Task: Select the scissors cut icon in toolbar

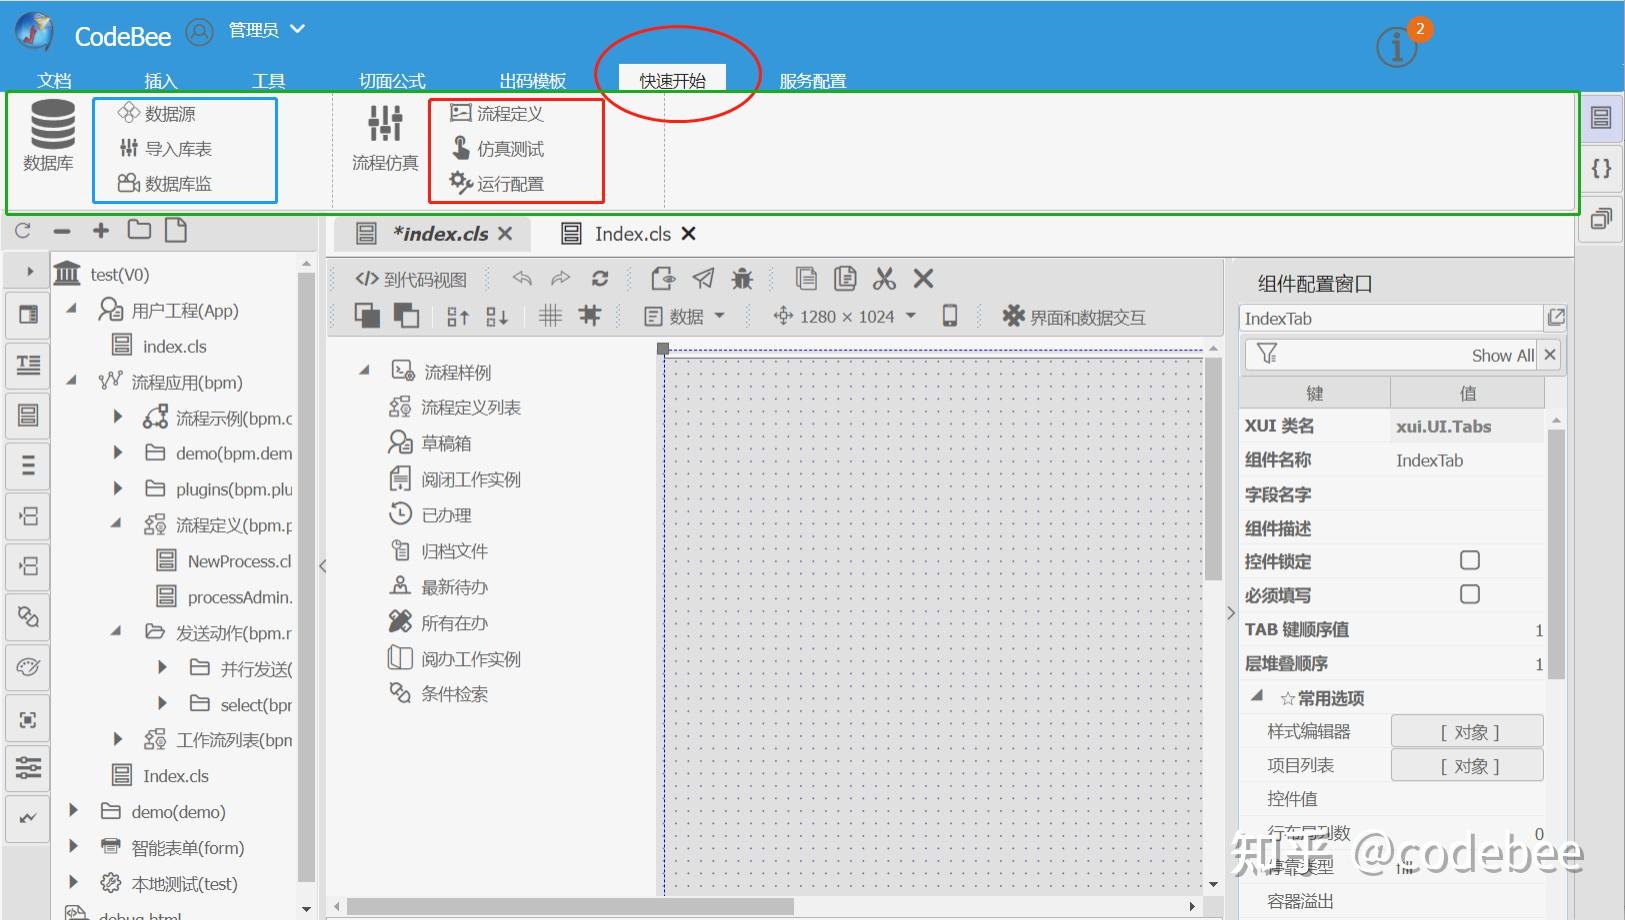Action: [884, 279]
